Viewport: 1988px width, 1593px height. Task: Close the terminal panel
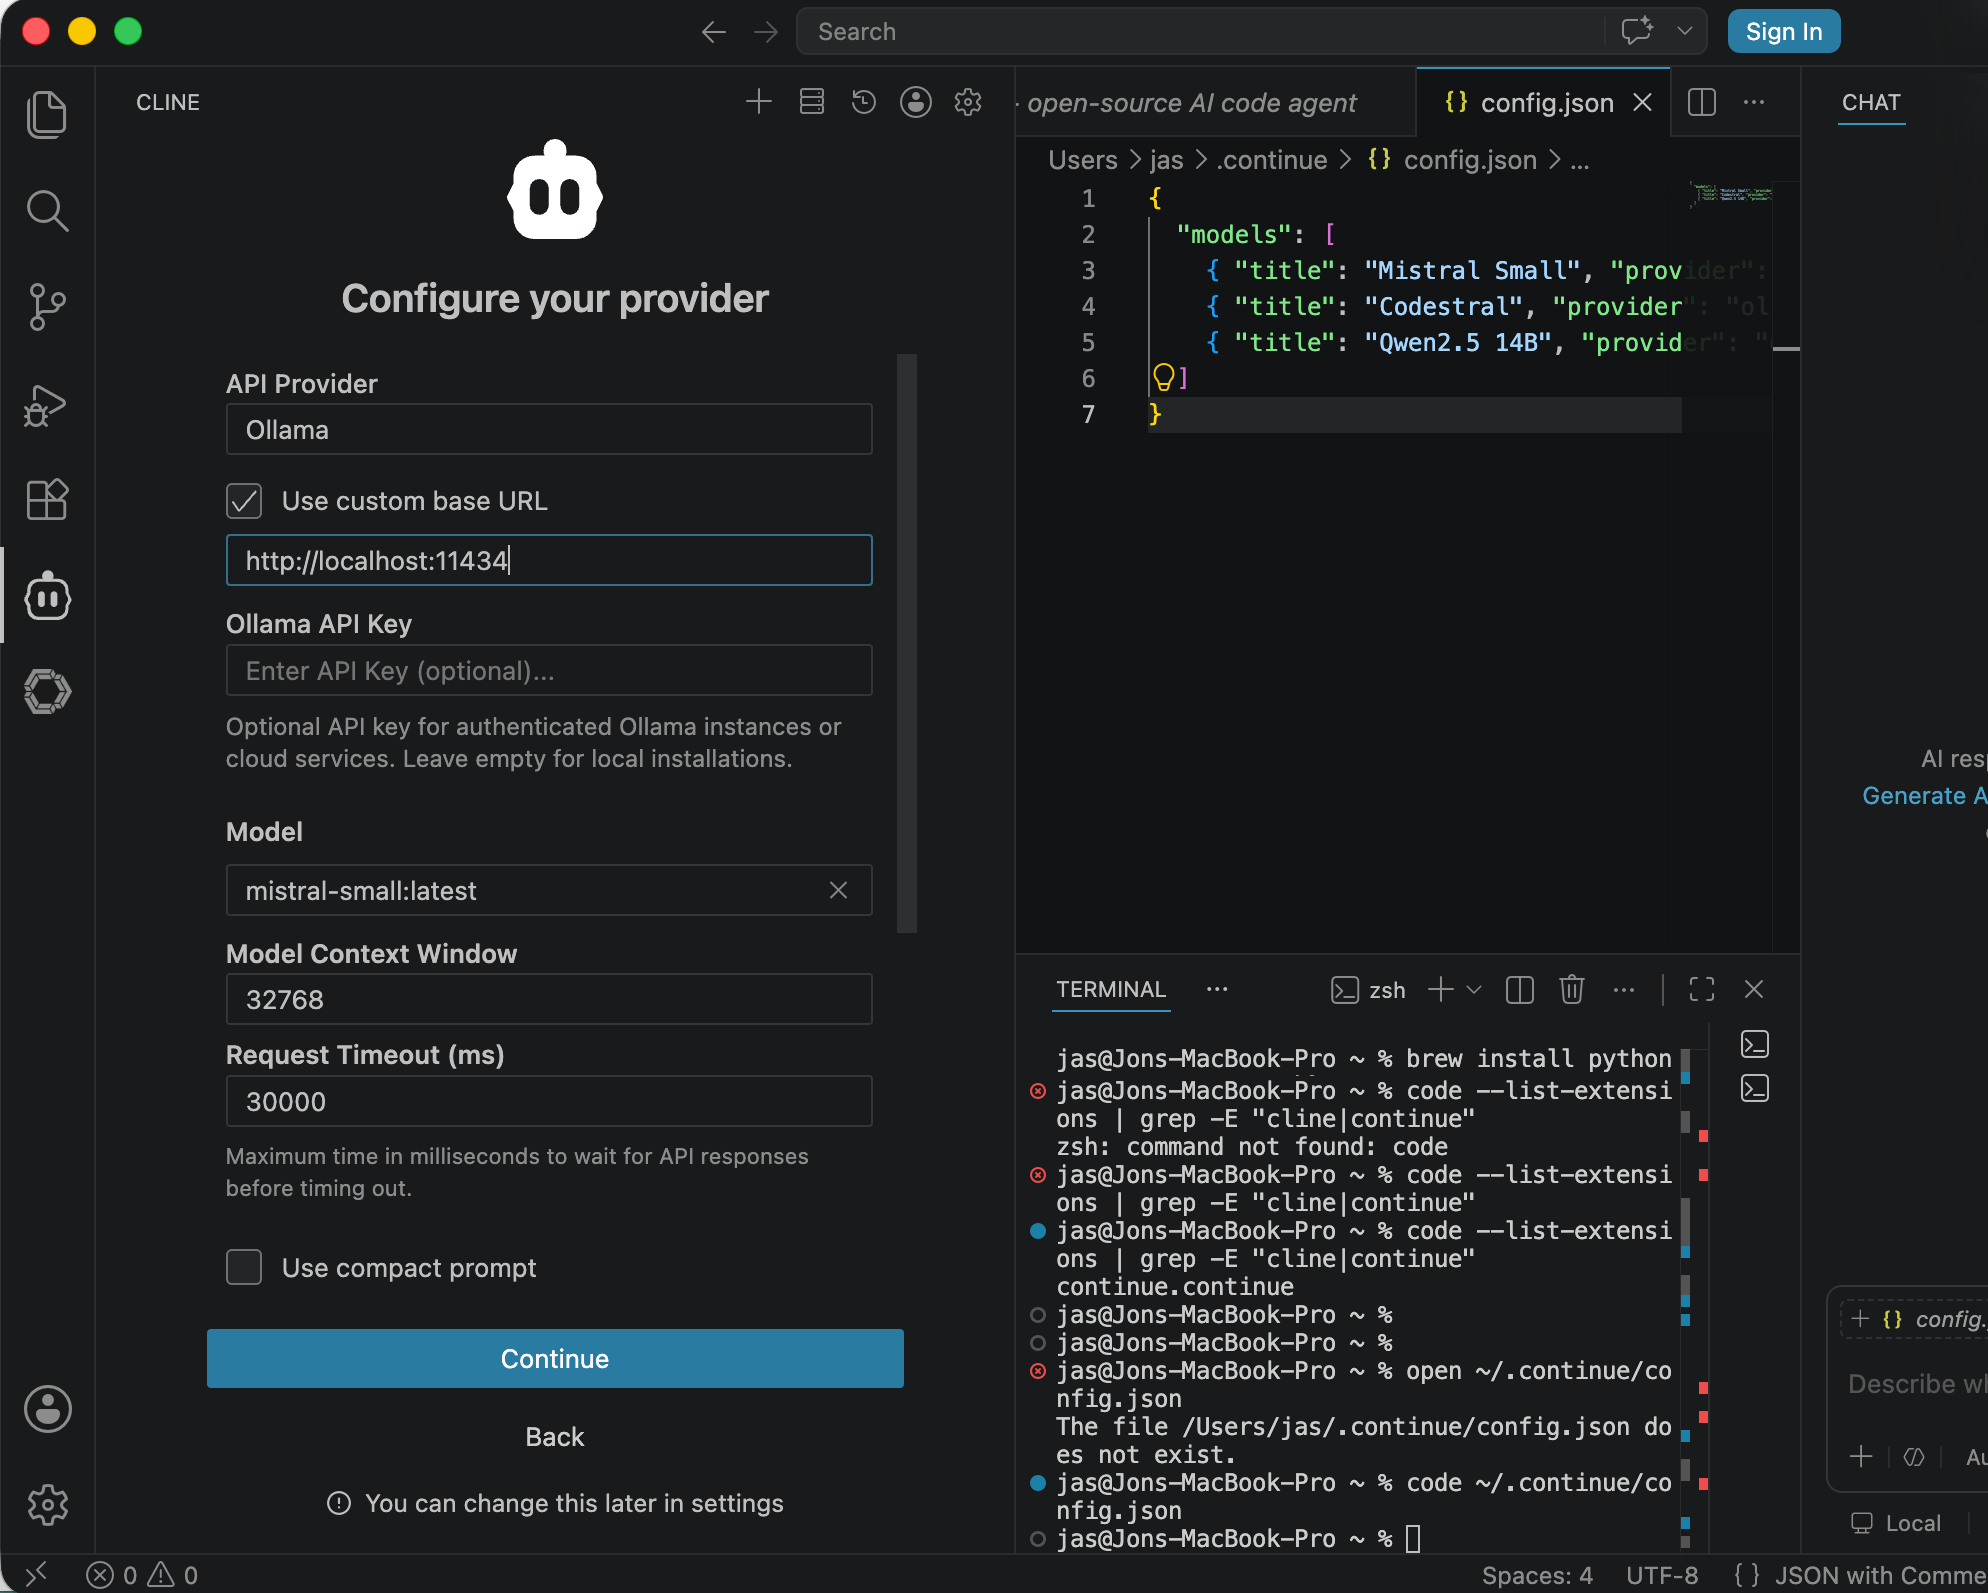1754,990
